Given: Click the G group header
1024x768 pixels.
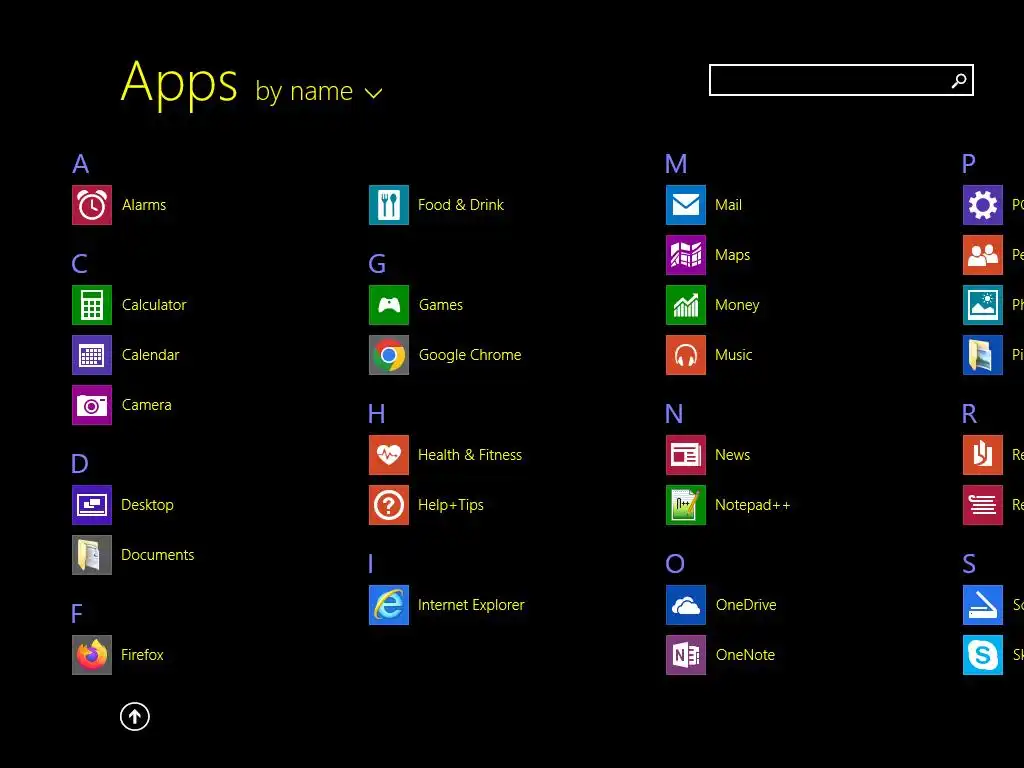Looking at the screenshot, I should pos(377,264).
